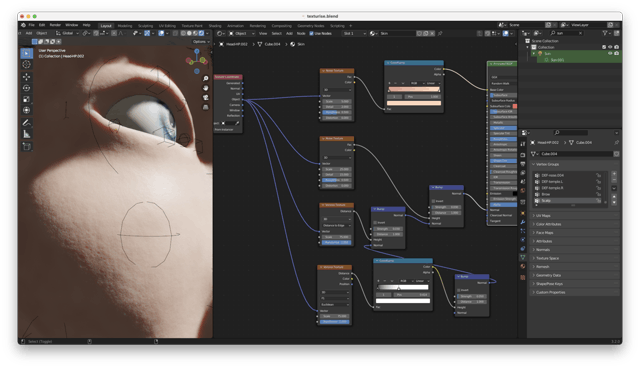This screenshot has width=640, height=368.
Task: Open the Slot 1 material slot dropdown
Action: click(x=354, y=33)
